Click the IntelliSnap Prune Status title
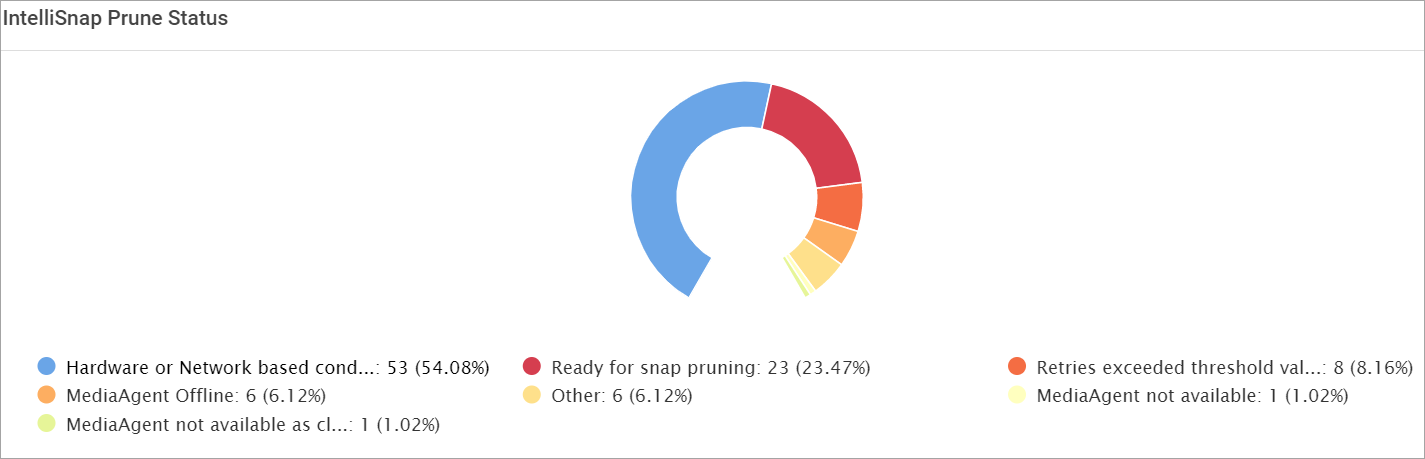 pyautogui.click(x=117, y=19)
